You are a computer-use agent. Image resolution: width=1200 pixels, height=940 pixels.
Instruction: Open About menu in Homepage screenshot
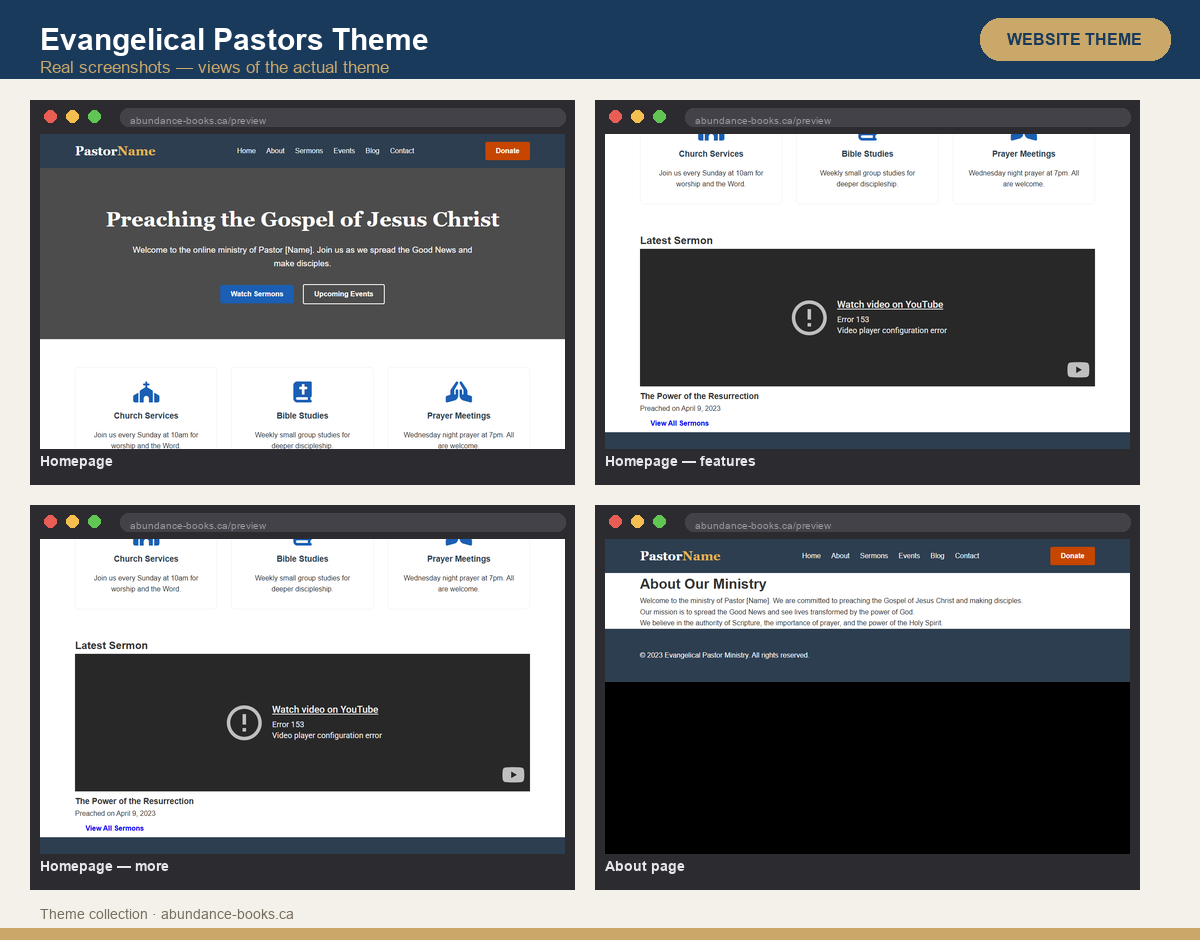point(275,151)
